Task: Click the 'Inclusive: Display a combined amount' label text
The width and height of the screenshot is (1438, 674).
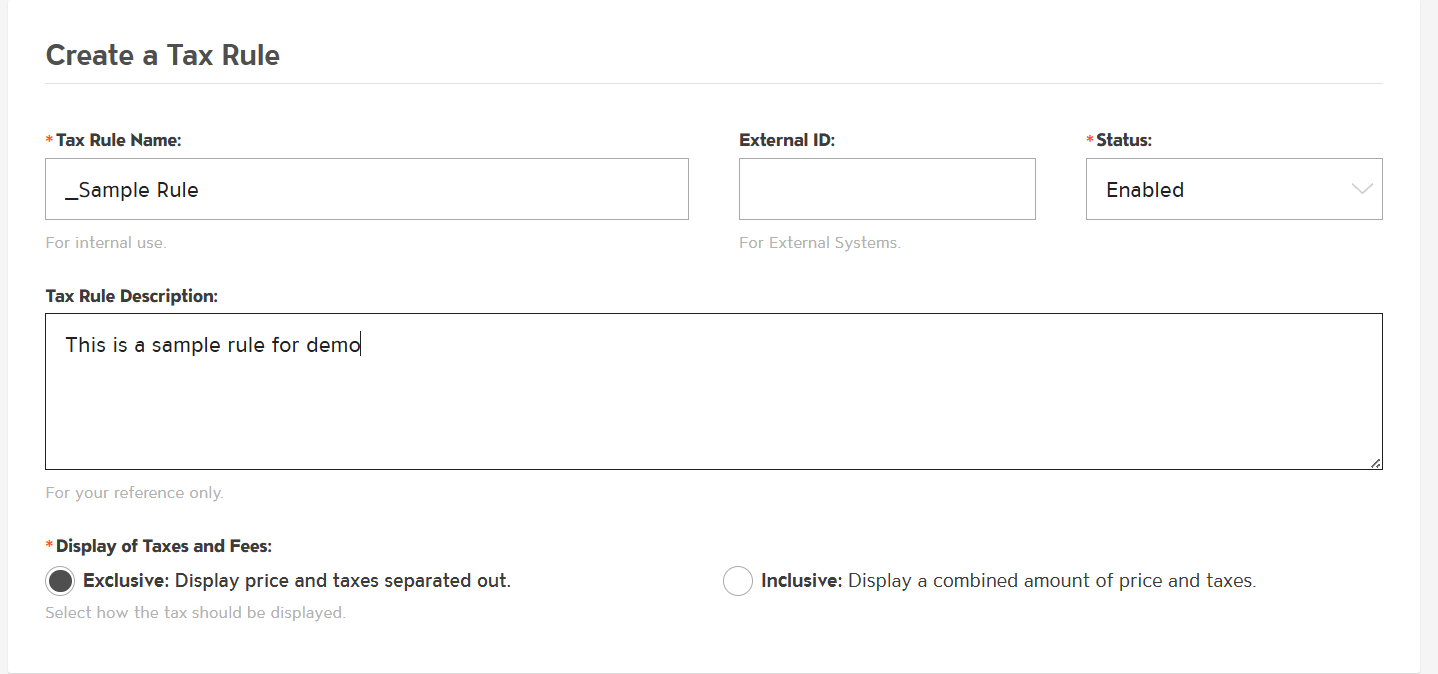Action: [1008, 581]
